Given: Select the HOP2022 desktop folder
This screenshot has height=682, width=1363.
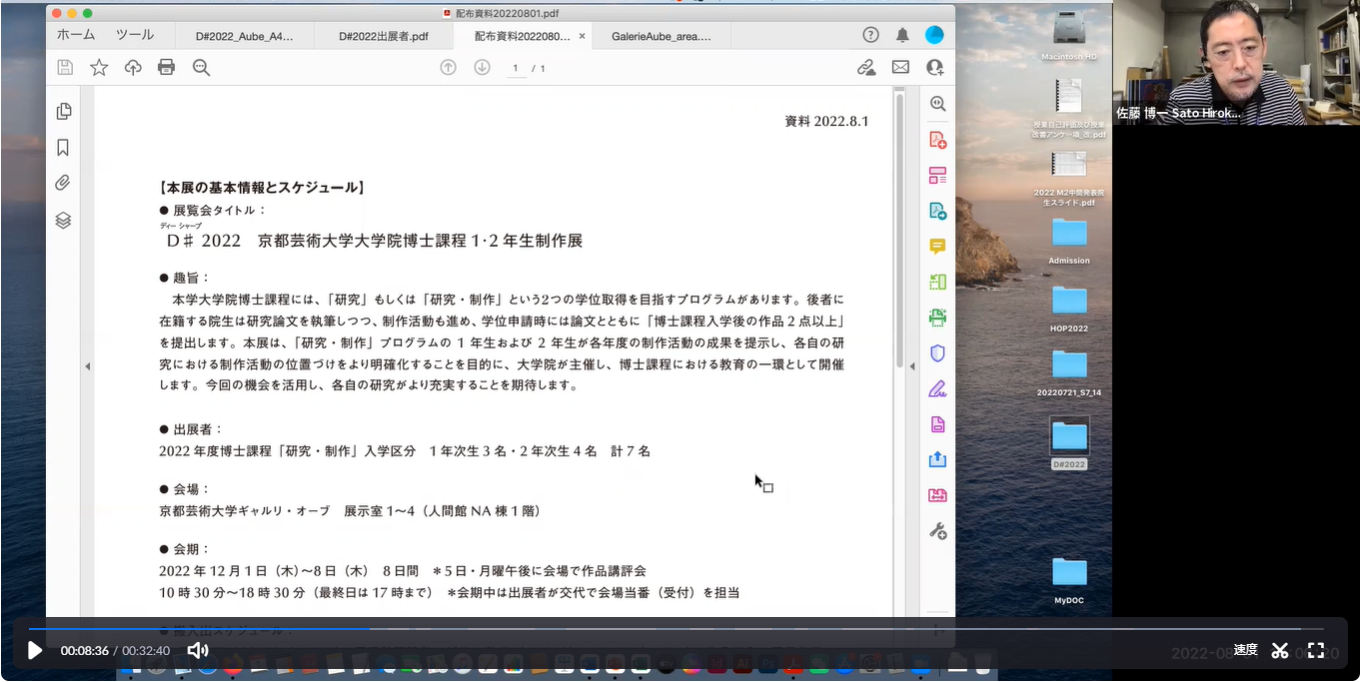Looking at the screenshot, I should click(1069, 307).
